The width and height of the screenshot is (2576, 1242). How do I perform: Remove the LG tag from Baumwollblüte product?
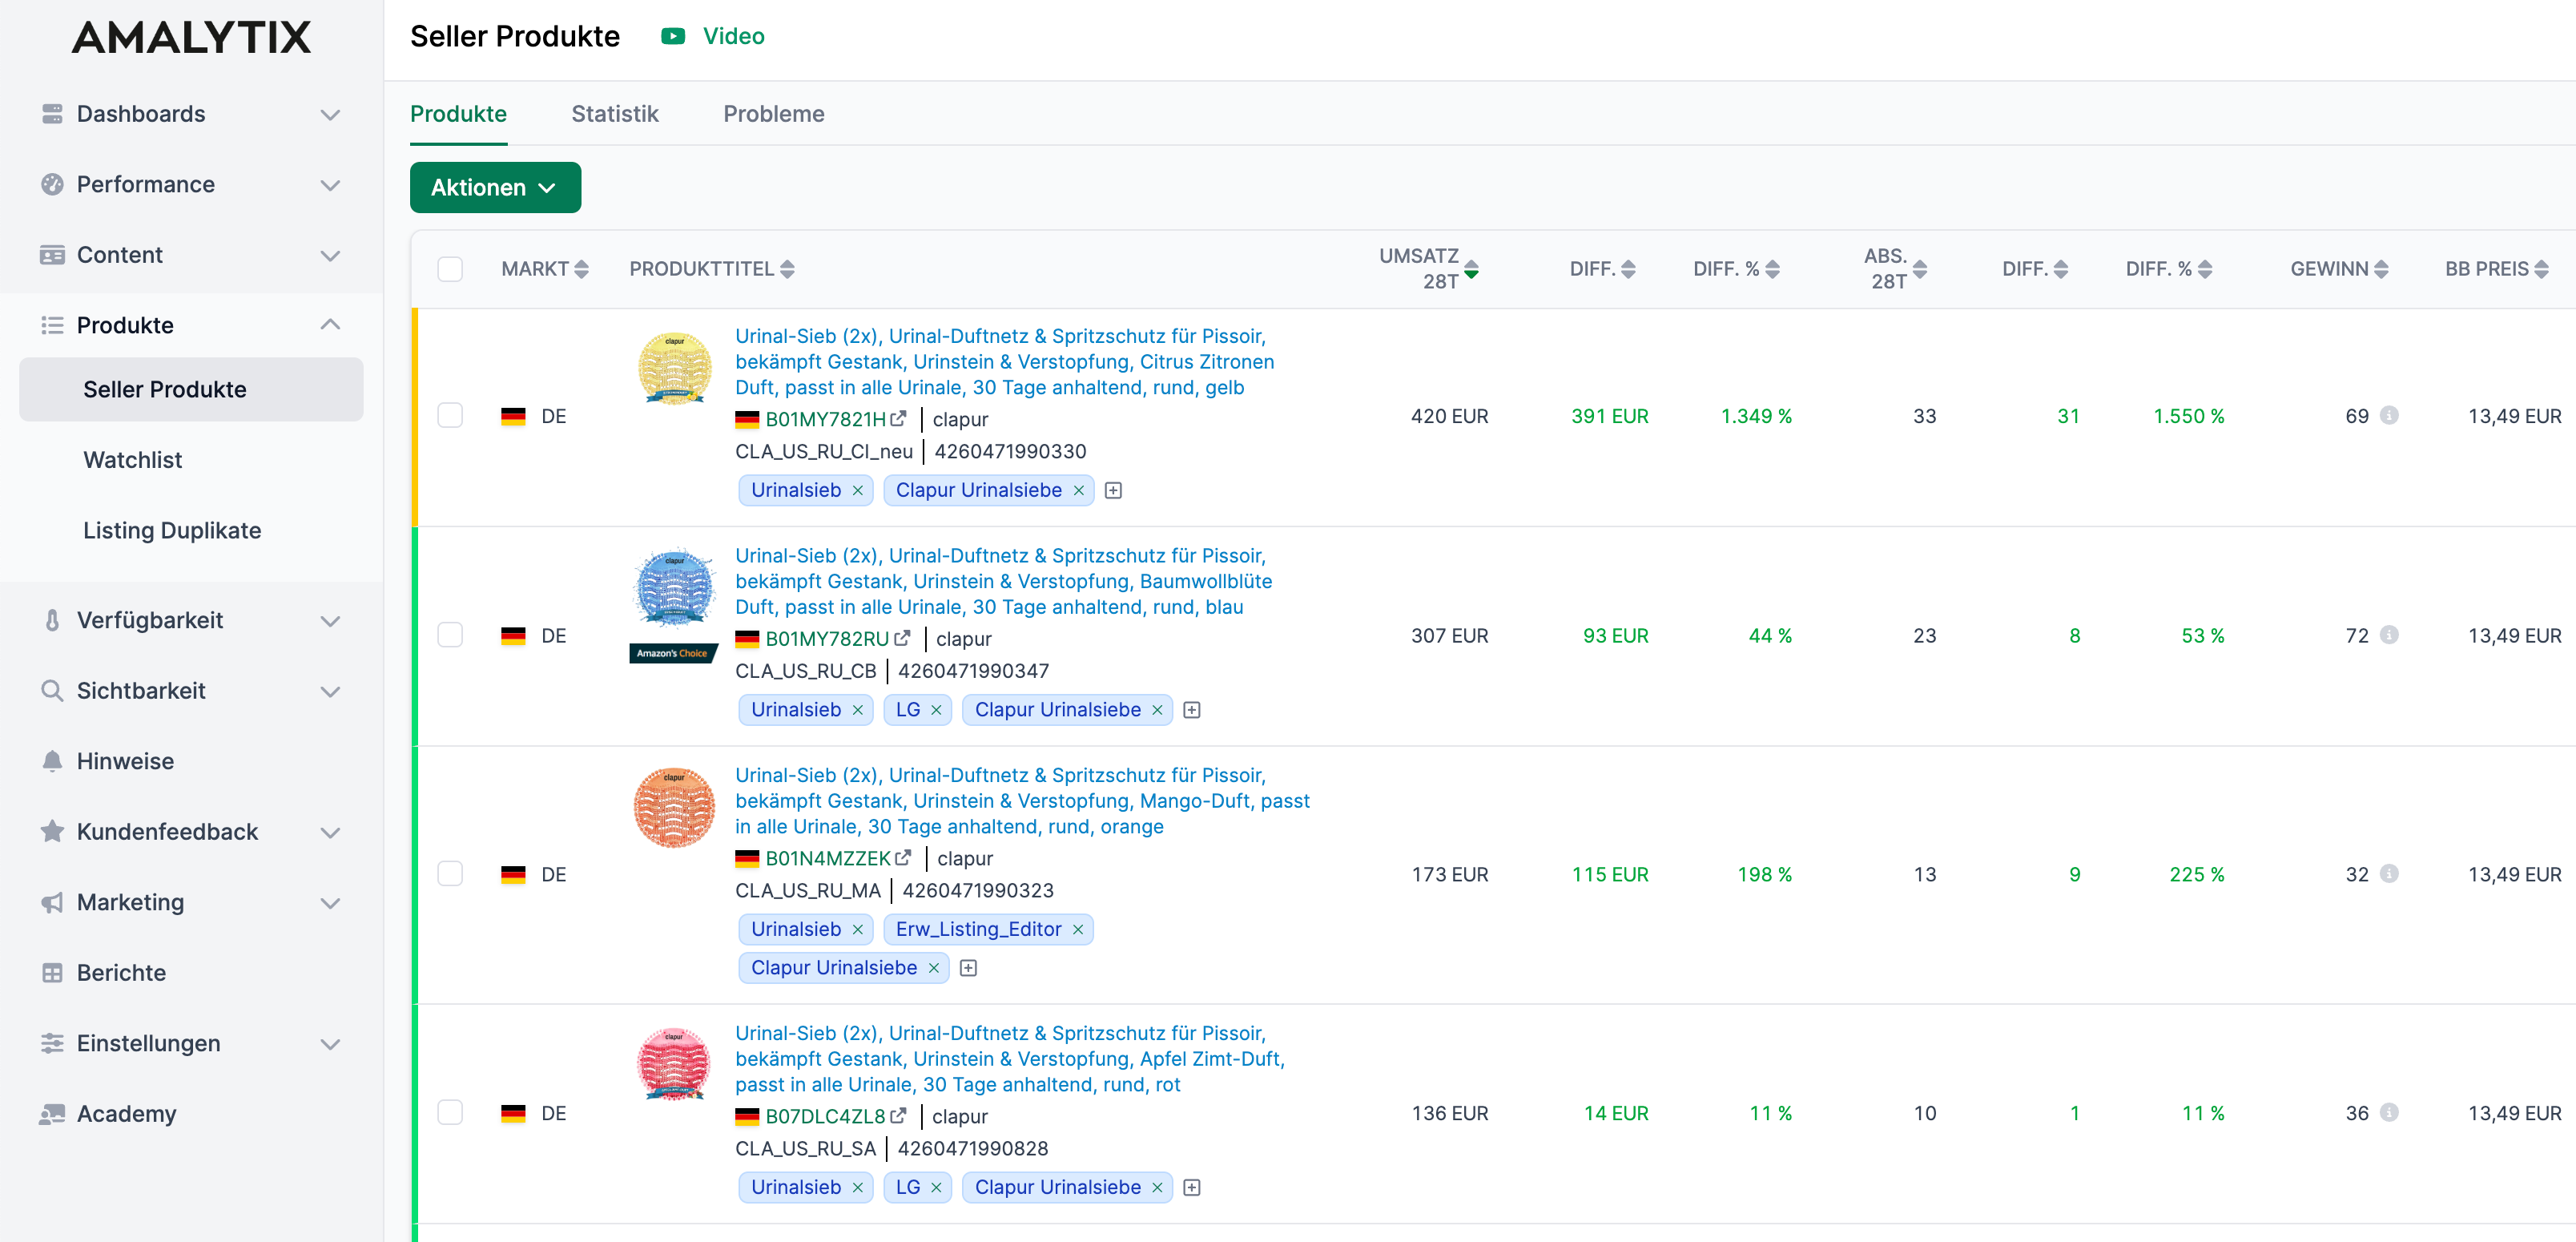click(936, 710)
